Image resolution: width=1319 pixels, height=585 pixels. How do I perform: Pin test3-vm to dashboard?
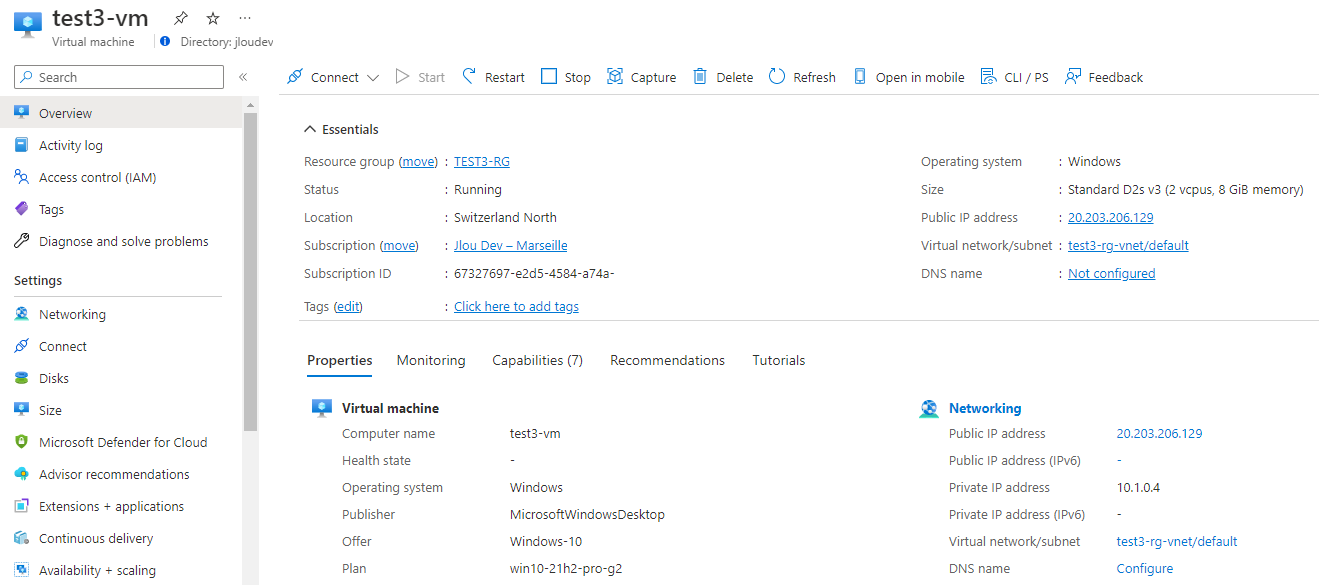point(180,18)
